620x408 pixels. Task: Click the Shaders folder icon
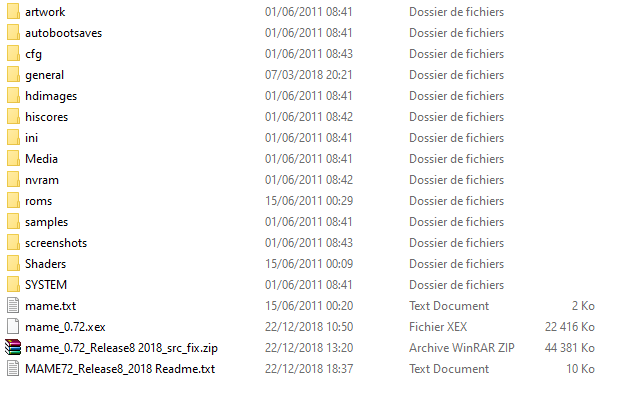(13, 264)
